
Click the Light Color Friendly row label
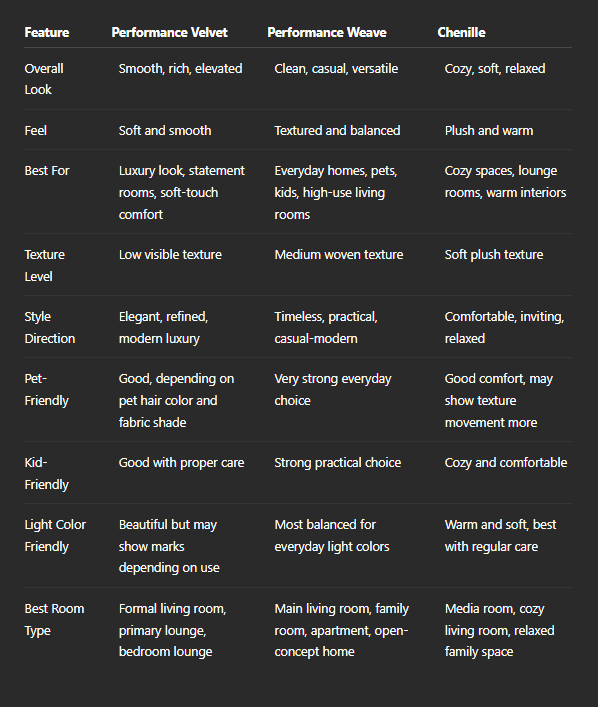55,535
